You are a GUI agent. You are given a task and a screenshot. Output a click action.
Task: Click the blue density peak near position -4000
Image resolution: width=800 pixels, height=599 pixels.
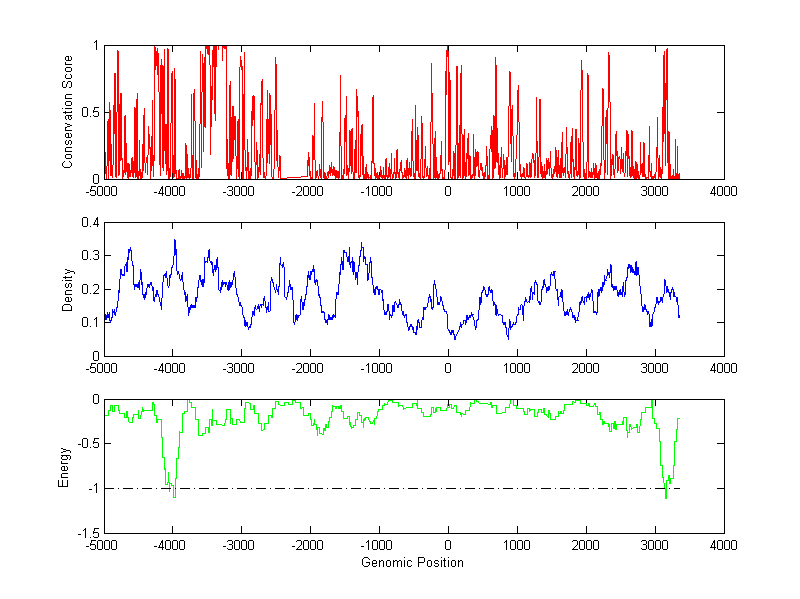[x=175, y=243]
